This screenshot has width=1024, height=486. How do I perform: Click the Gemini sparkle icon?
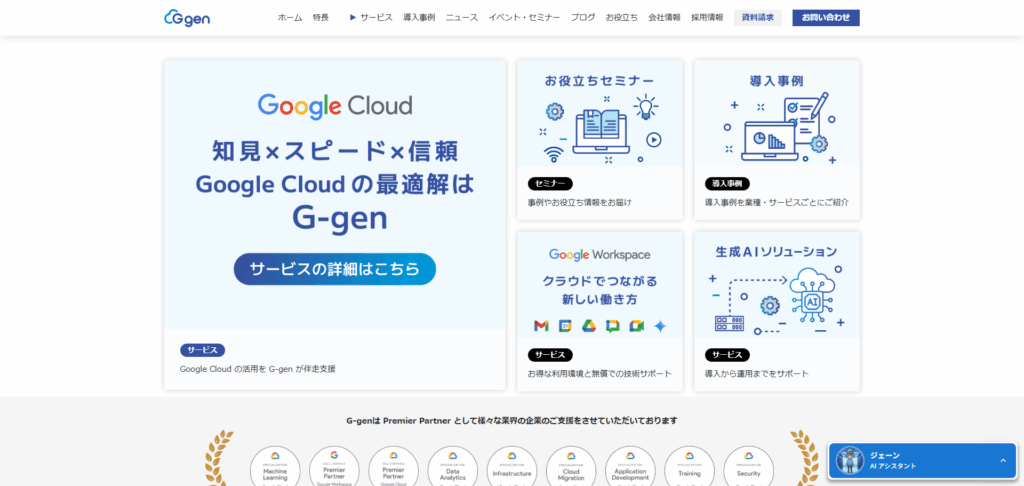click(660, 326)
